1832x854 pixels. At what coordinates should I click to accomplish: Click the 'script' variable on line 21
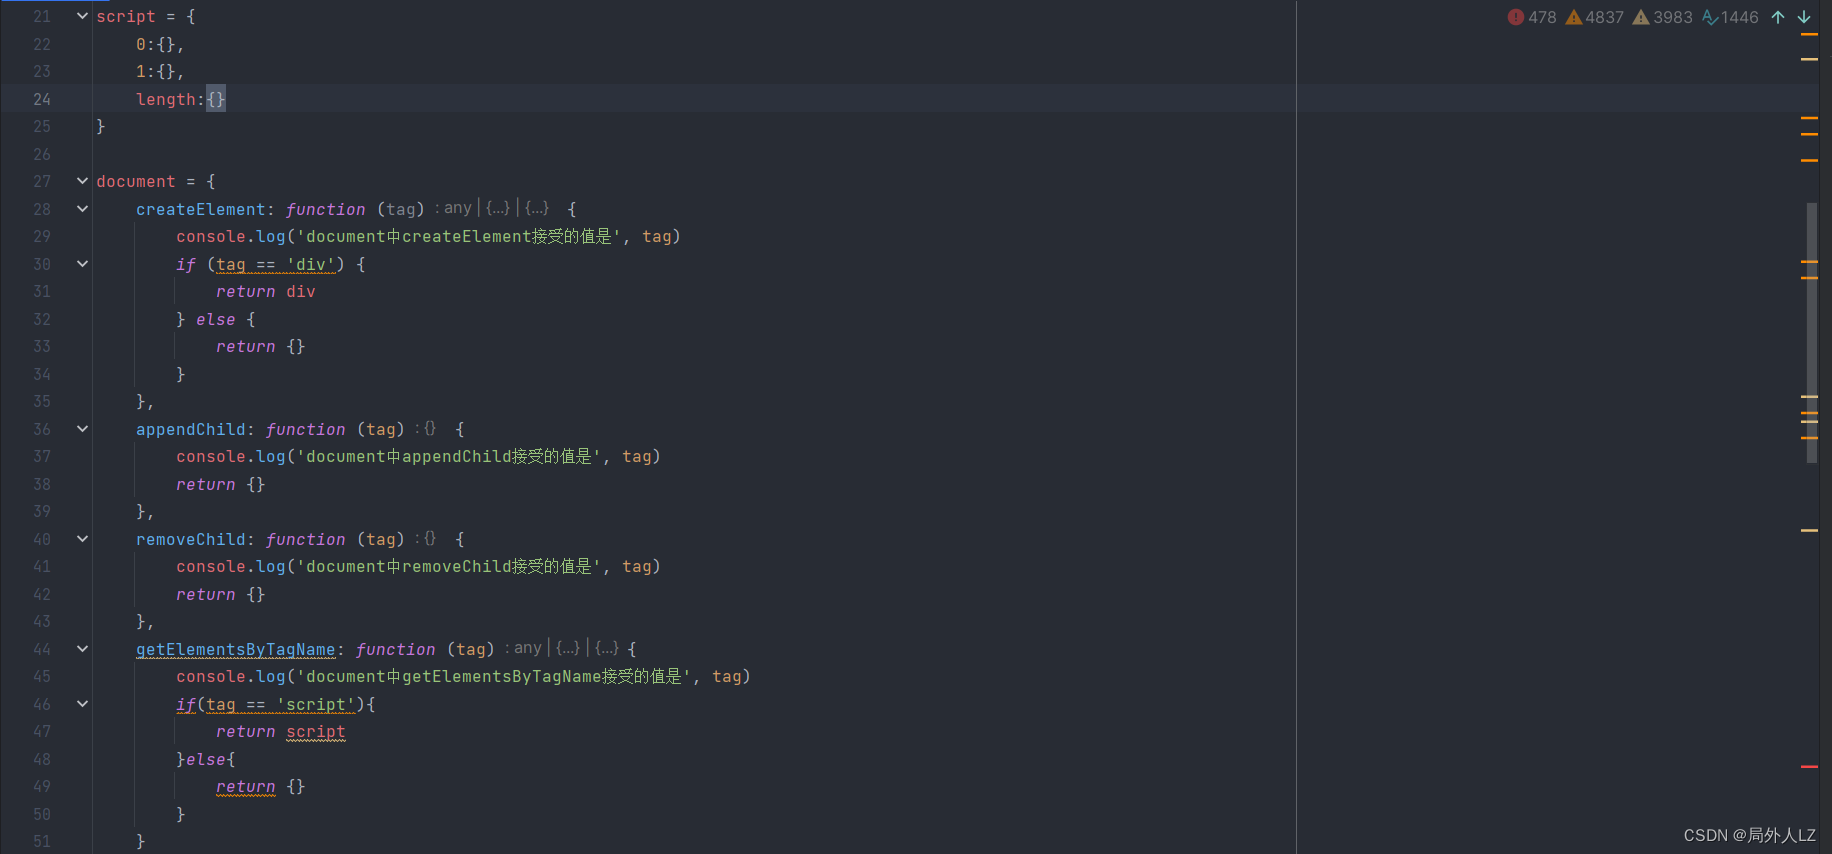tap(126, 17)
